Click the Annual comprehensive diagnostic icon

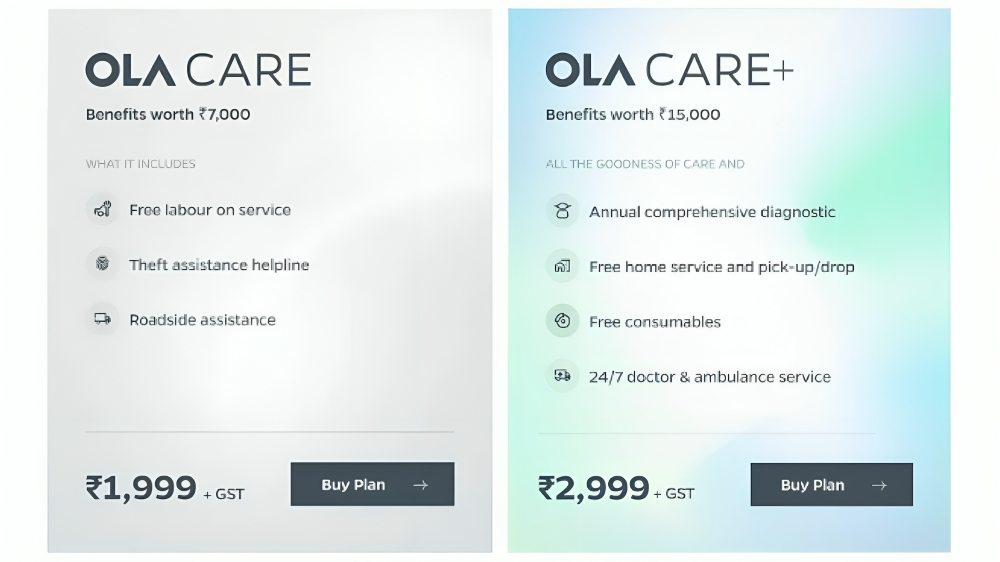tap(562, 211)
